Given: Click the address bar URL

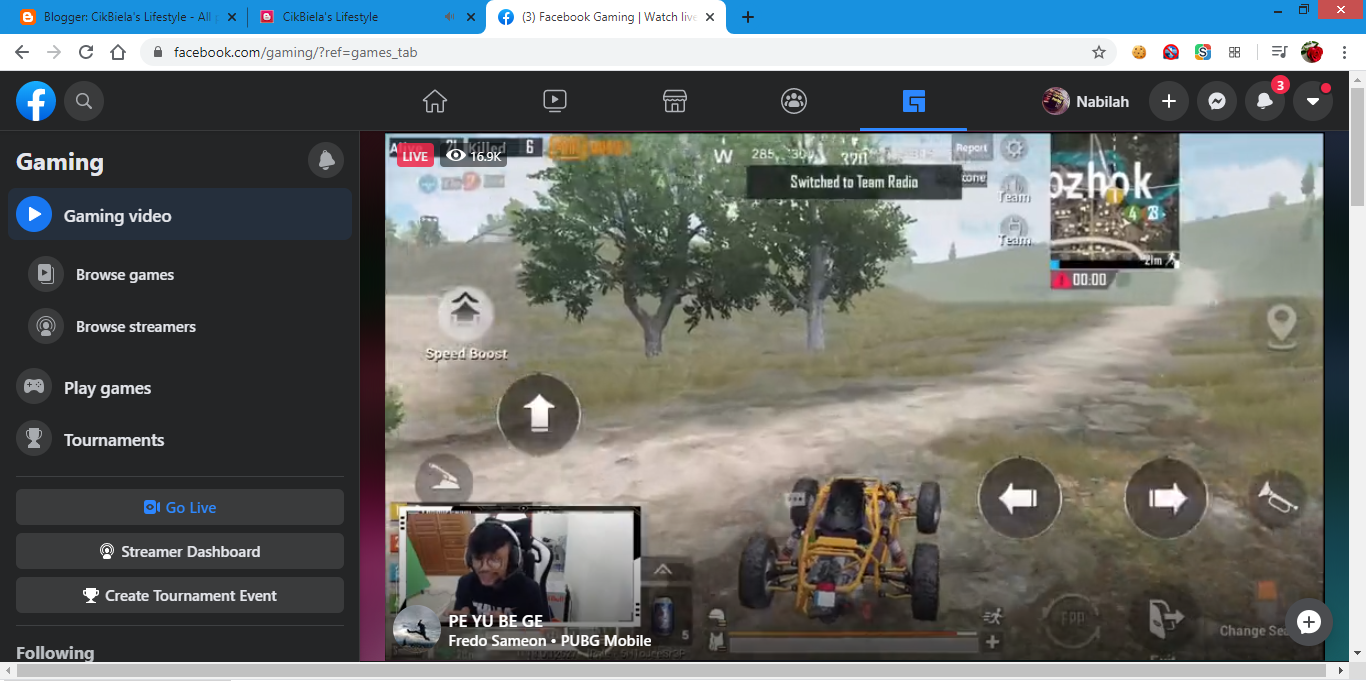Looking at the screenshot, I should point(295,52).
